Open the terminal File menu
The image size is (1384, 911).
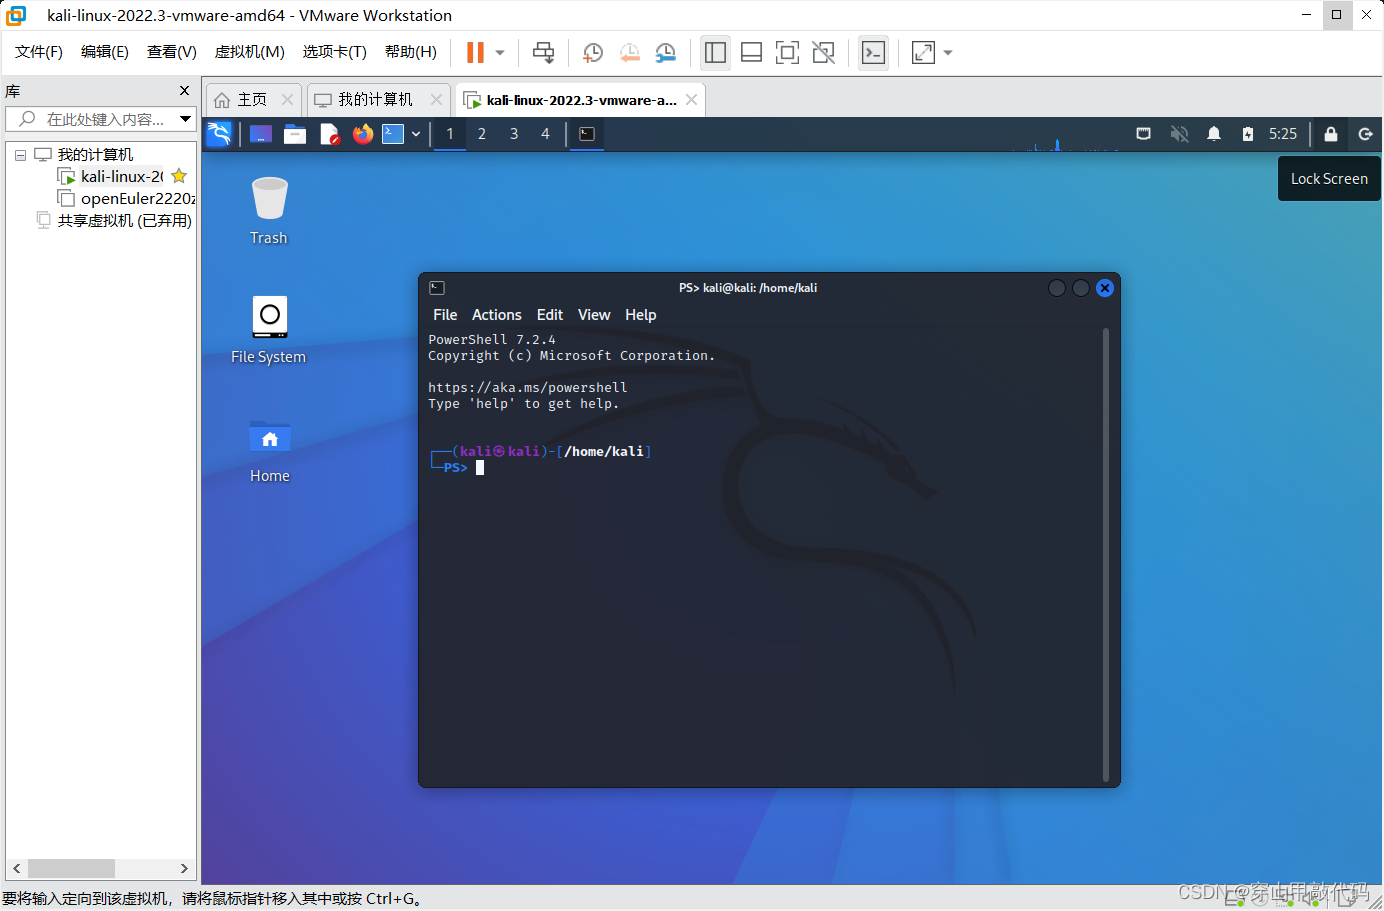coord(445,315)
